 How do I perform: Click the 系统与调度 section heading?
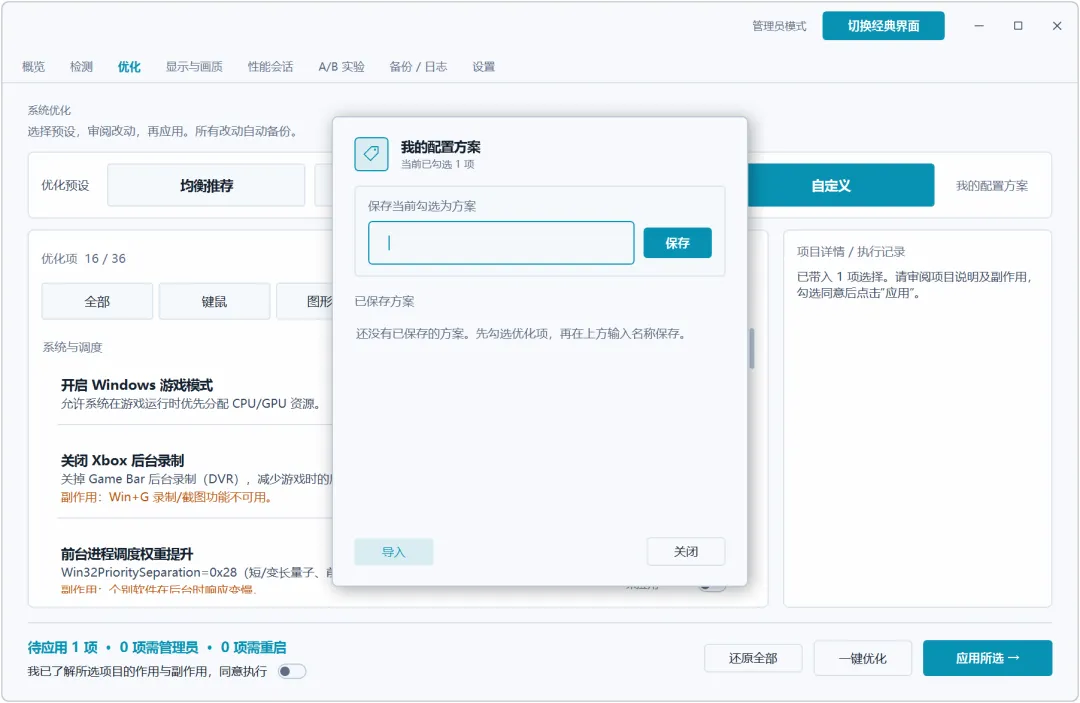[72, 347]
